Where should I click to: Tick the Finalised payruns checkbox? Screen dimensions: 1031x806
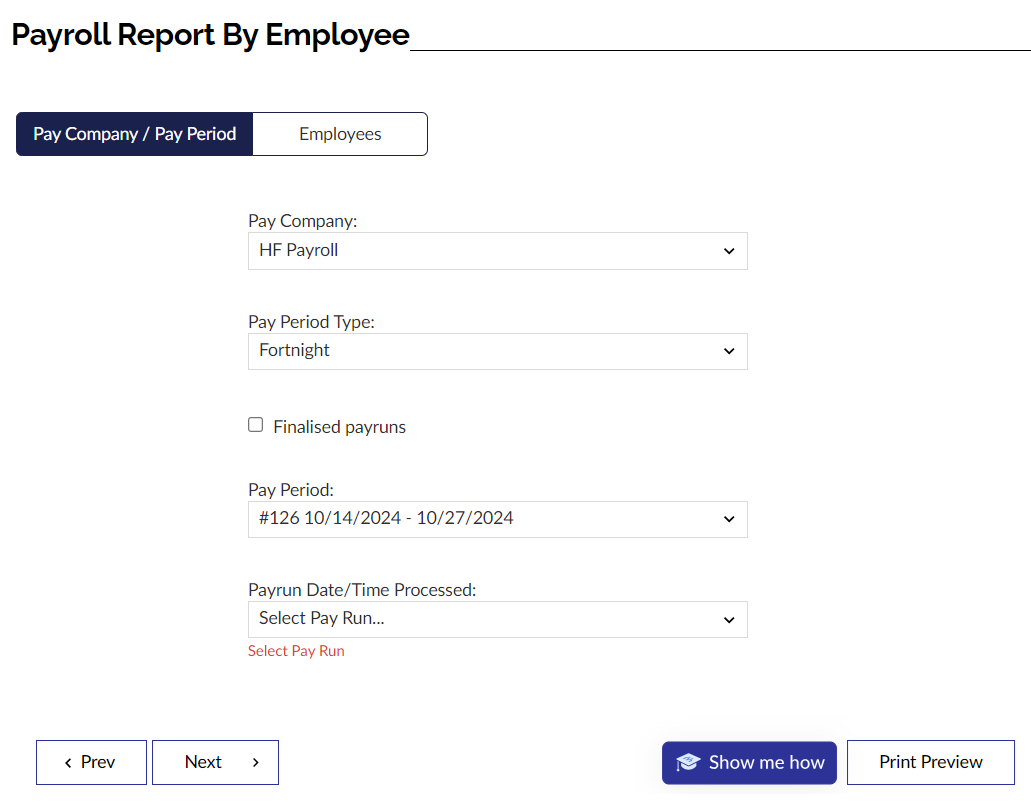coord(256,425)
